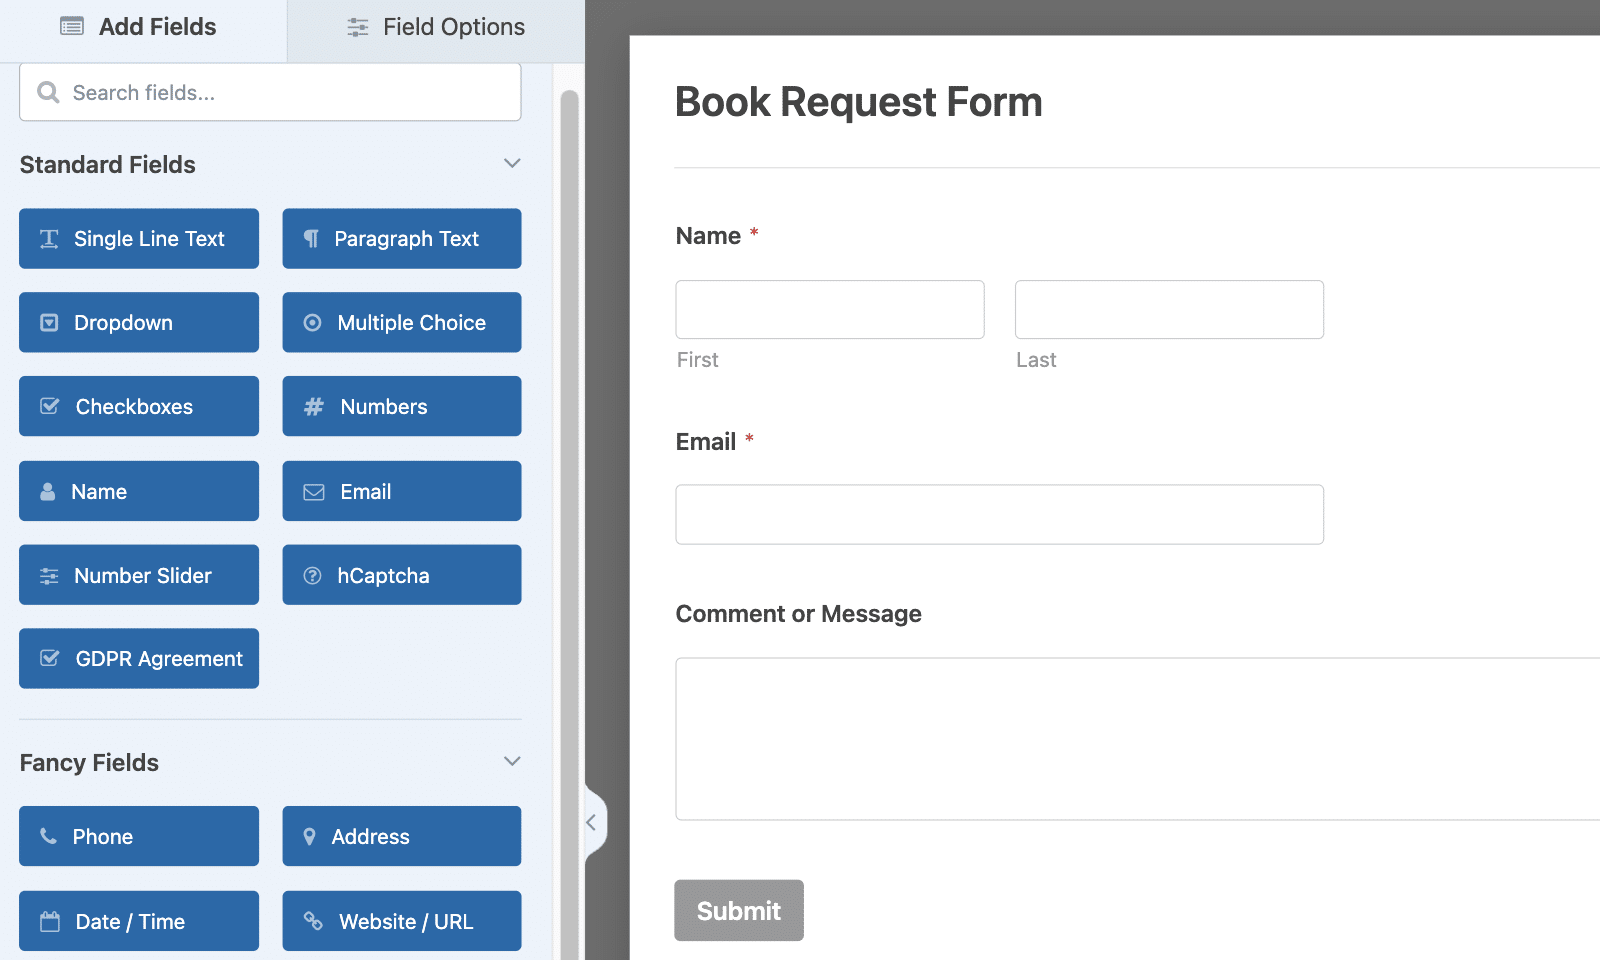1600x960 pixels.
Task: Add a GDPR Agreement field
Action: pos(138,658)
